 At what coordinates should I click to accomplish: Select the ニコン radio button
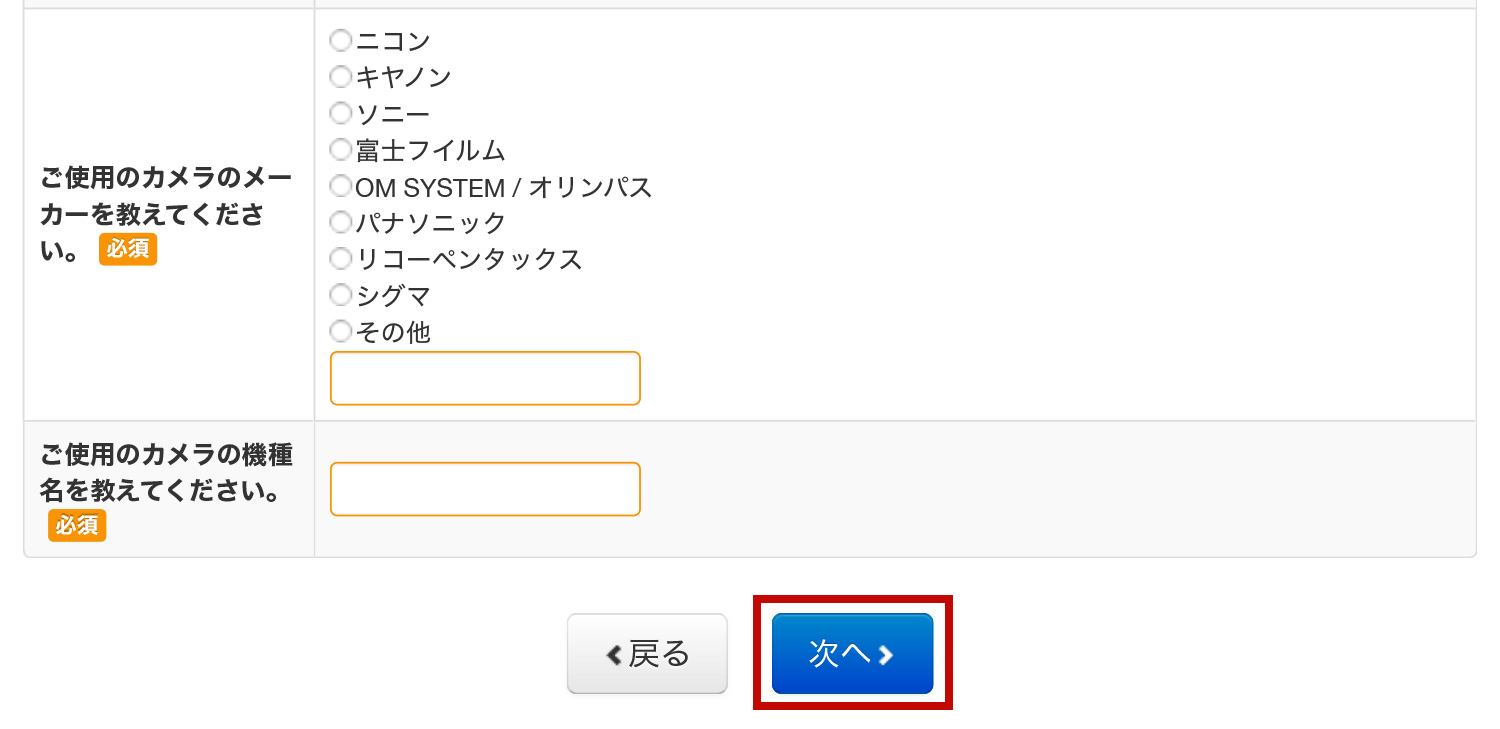click(x=341, y=41)
